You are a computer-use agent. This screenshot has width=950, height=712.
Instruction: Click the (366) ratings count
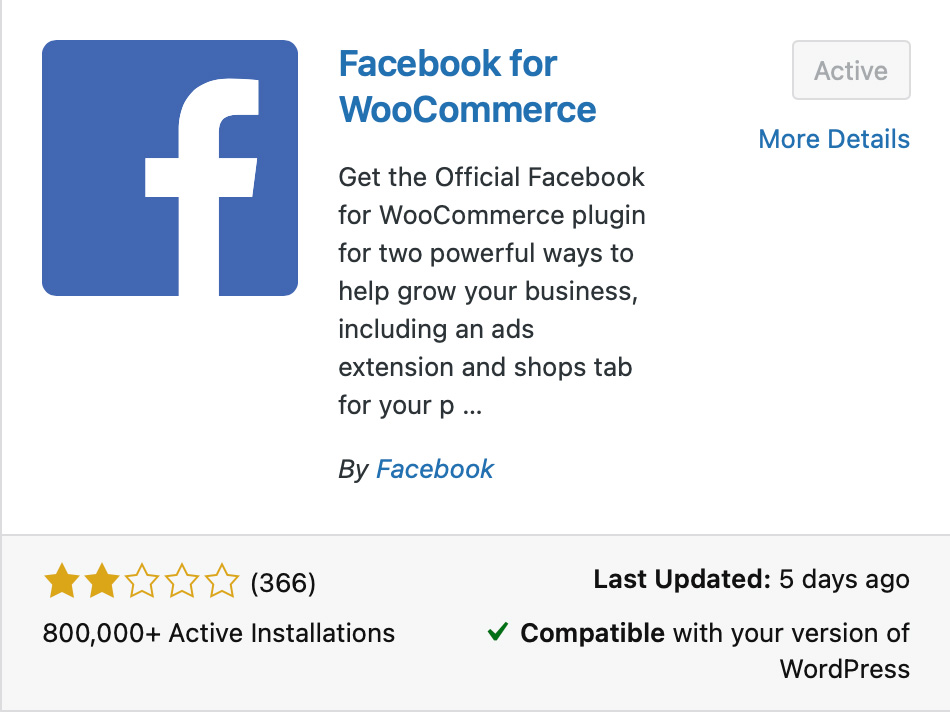(283, 582)
